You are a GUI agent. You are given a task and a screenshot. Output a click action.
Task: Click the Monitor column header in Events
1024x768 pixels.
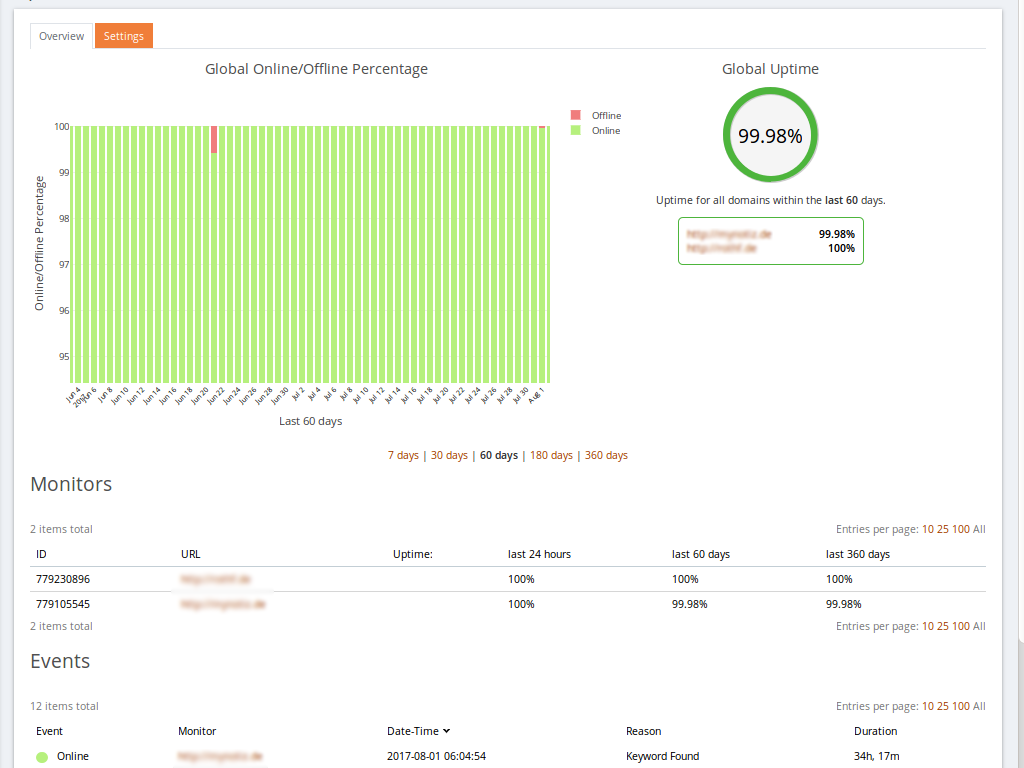click(197, 731)
